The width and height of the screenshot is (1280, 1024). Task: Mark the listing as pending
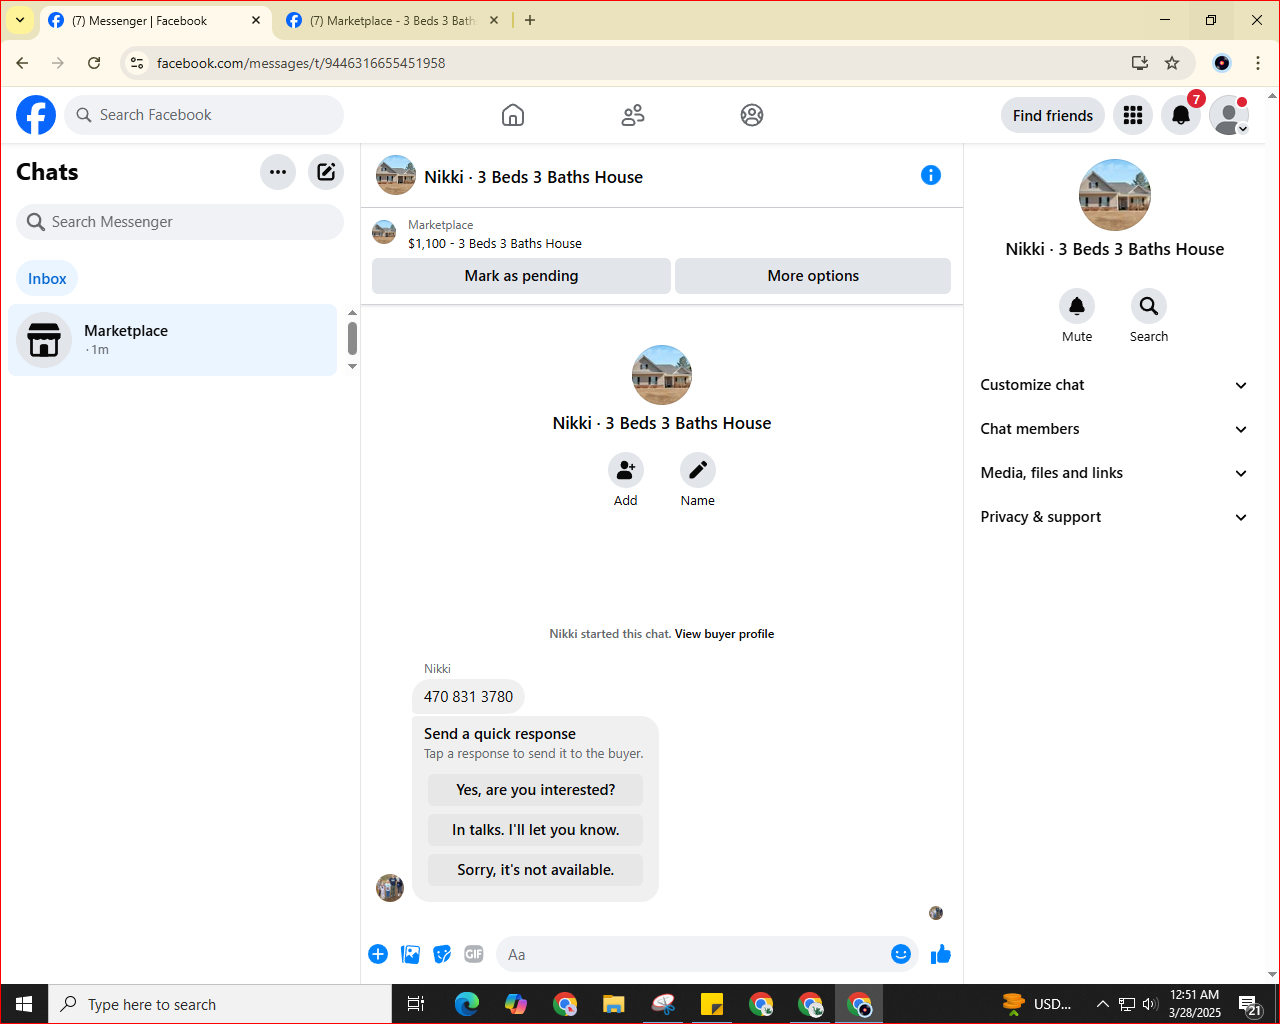point(521,276)
